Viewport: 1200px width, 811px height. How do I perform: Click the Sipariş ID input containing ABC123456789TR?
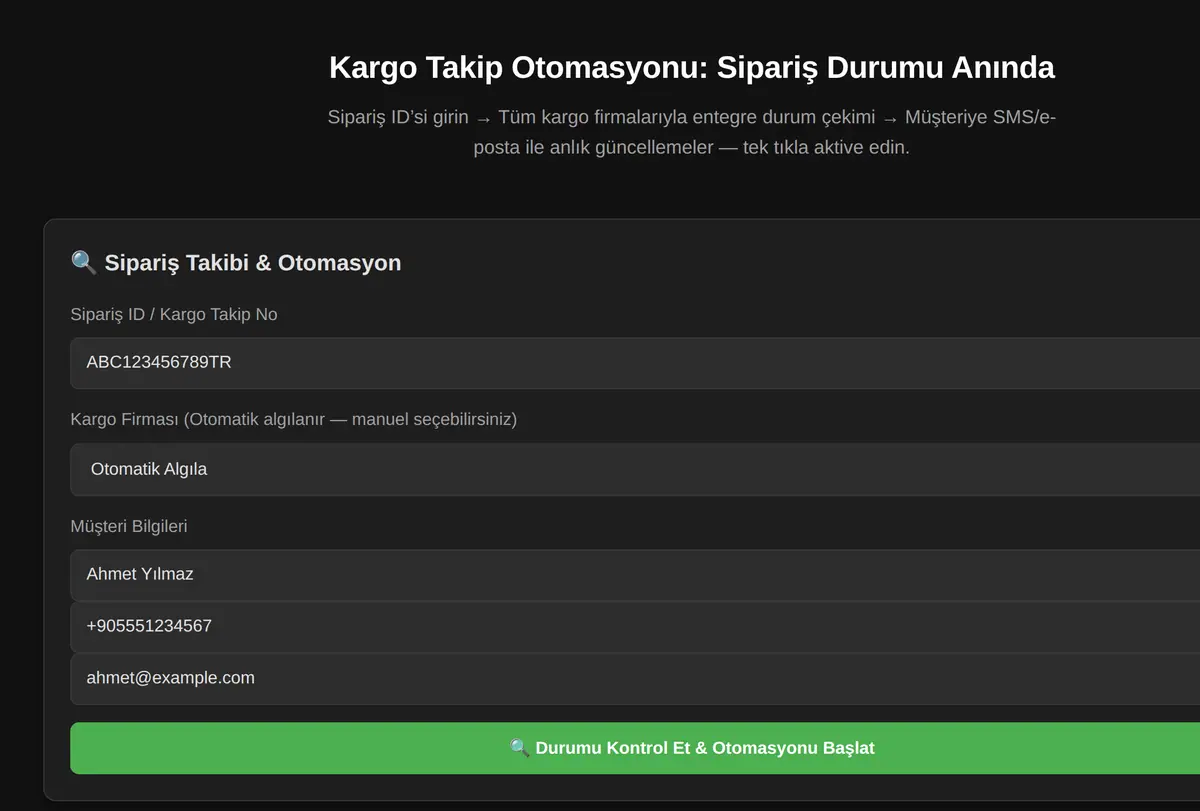coord(635,363)
